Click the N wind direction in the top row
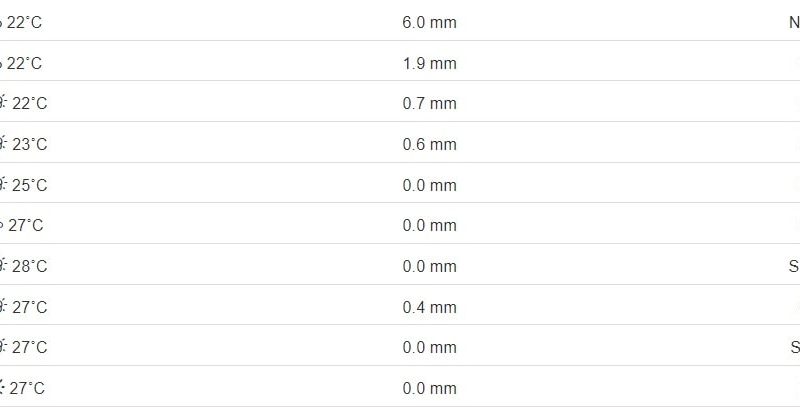 (794, 22)
